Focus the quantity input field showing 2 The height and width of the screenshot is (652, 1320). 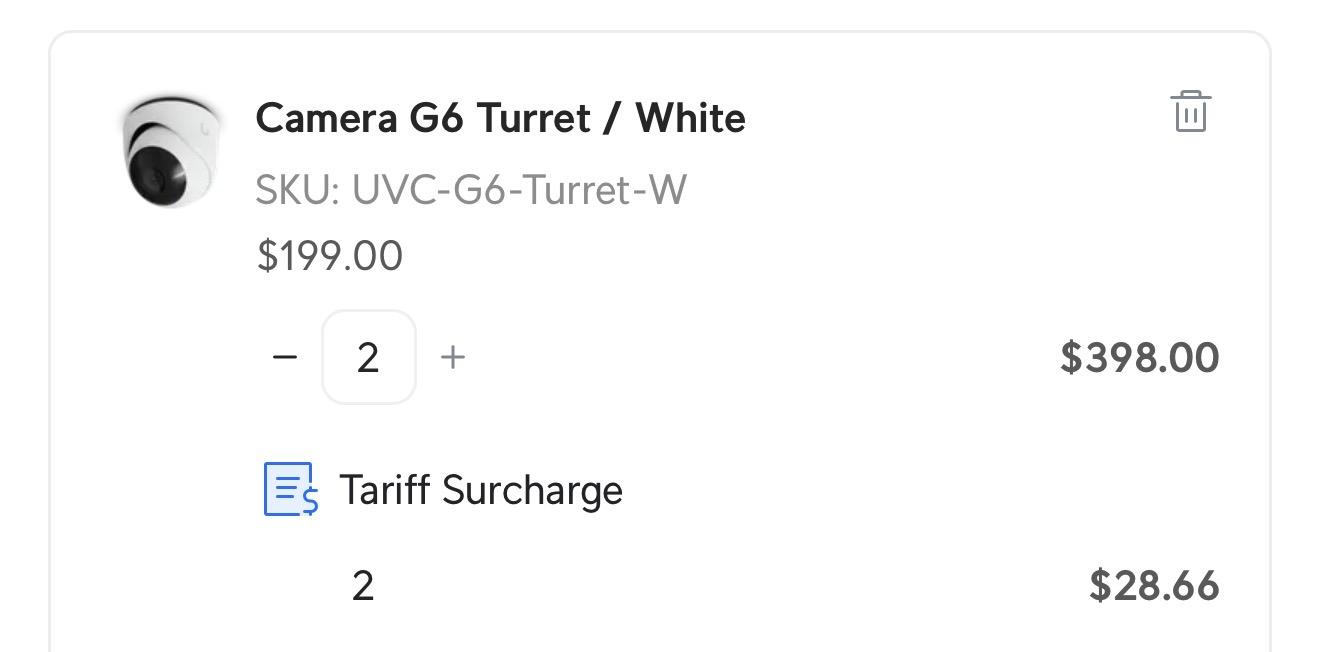tap(368, 357)
